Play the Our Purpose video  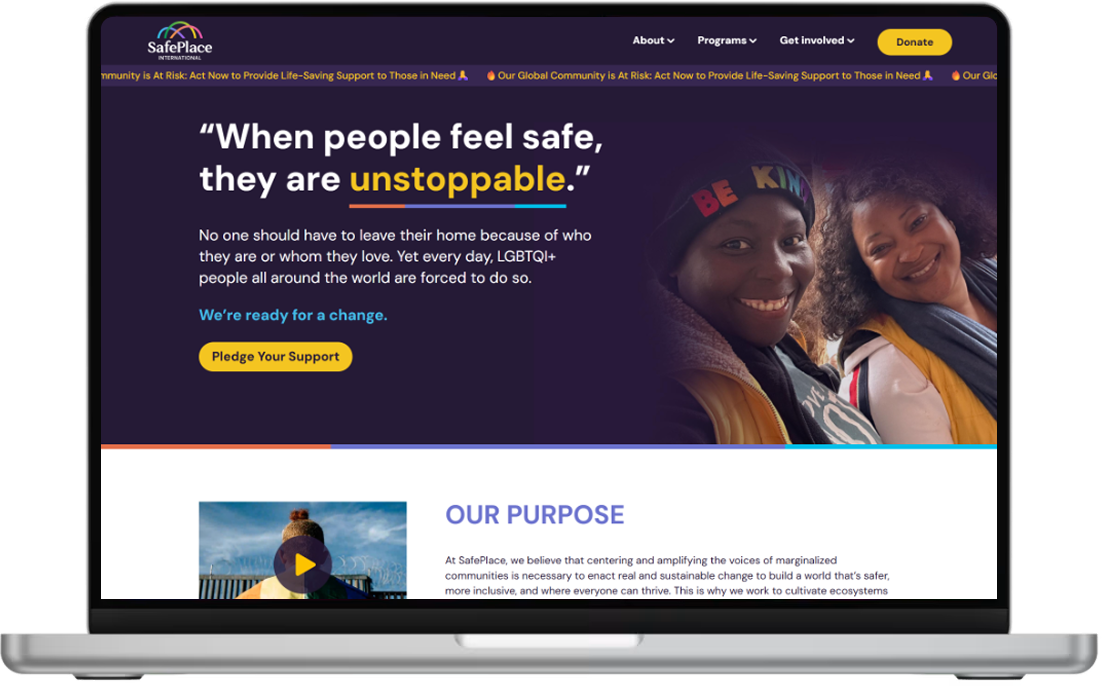303,566
